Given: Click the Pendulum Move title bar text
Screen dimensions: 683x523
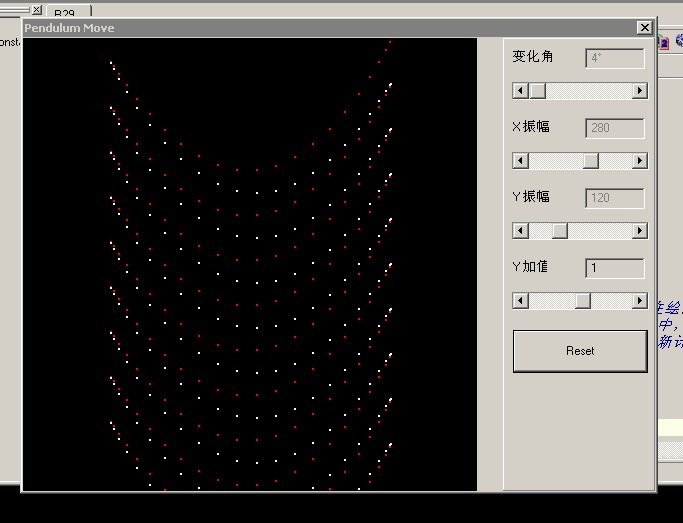Looking at the screenshot, I should click(69, 28).
